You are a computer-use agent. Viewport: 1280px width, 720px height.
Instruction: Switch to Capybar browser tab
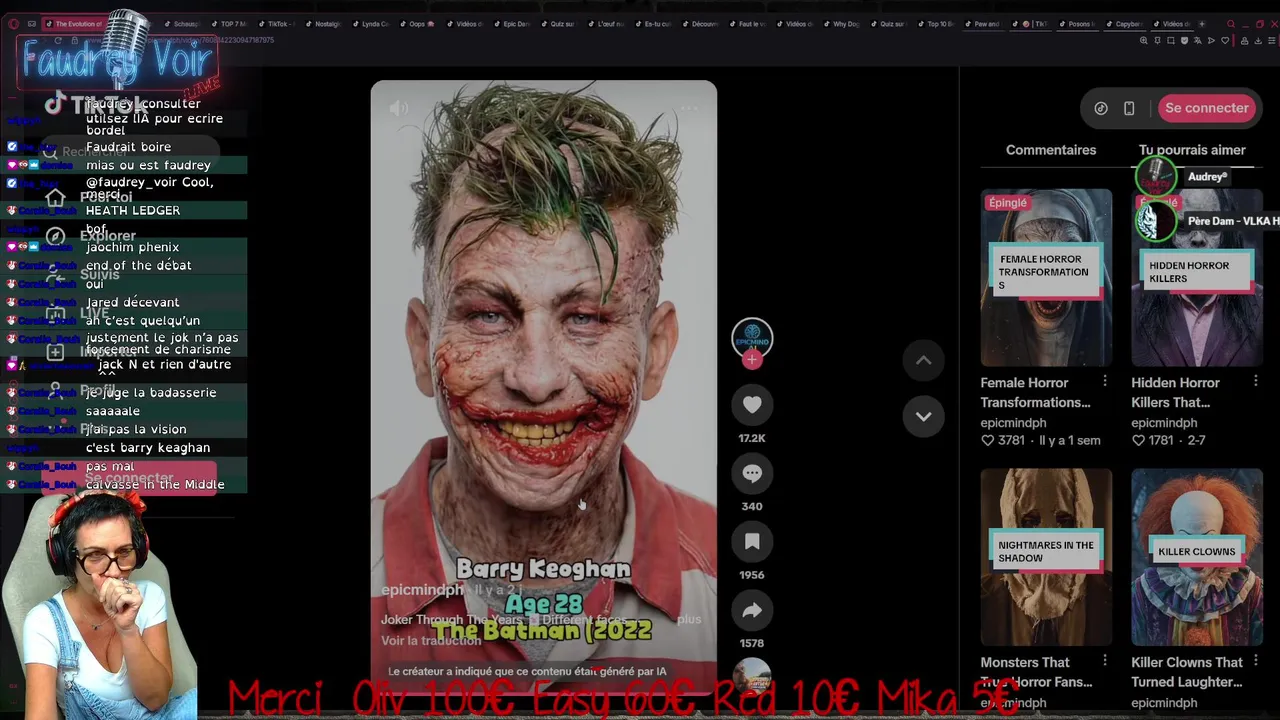tap(1123, 24)
